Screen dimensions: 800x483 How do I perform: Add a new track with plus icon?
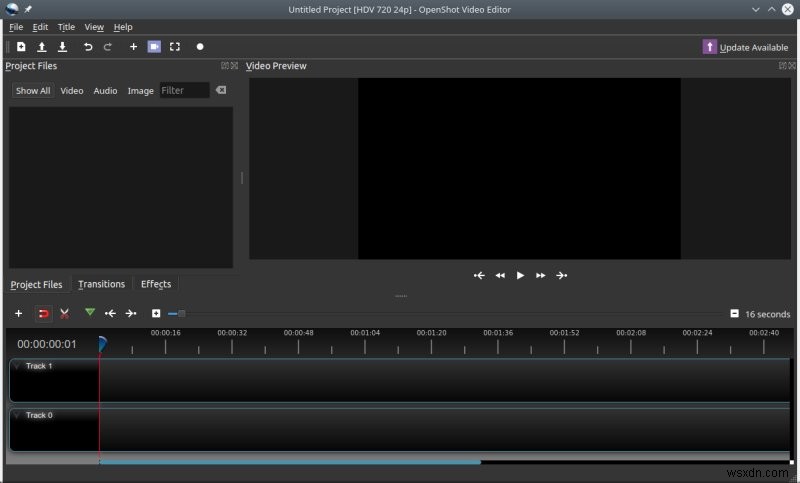[x=18, y=313]
